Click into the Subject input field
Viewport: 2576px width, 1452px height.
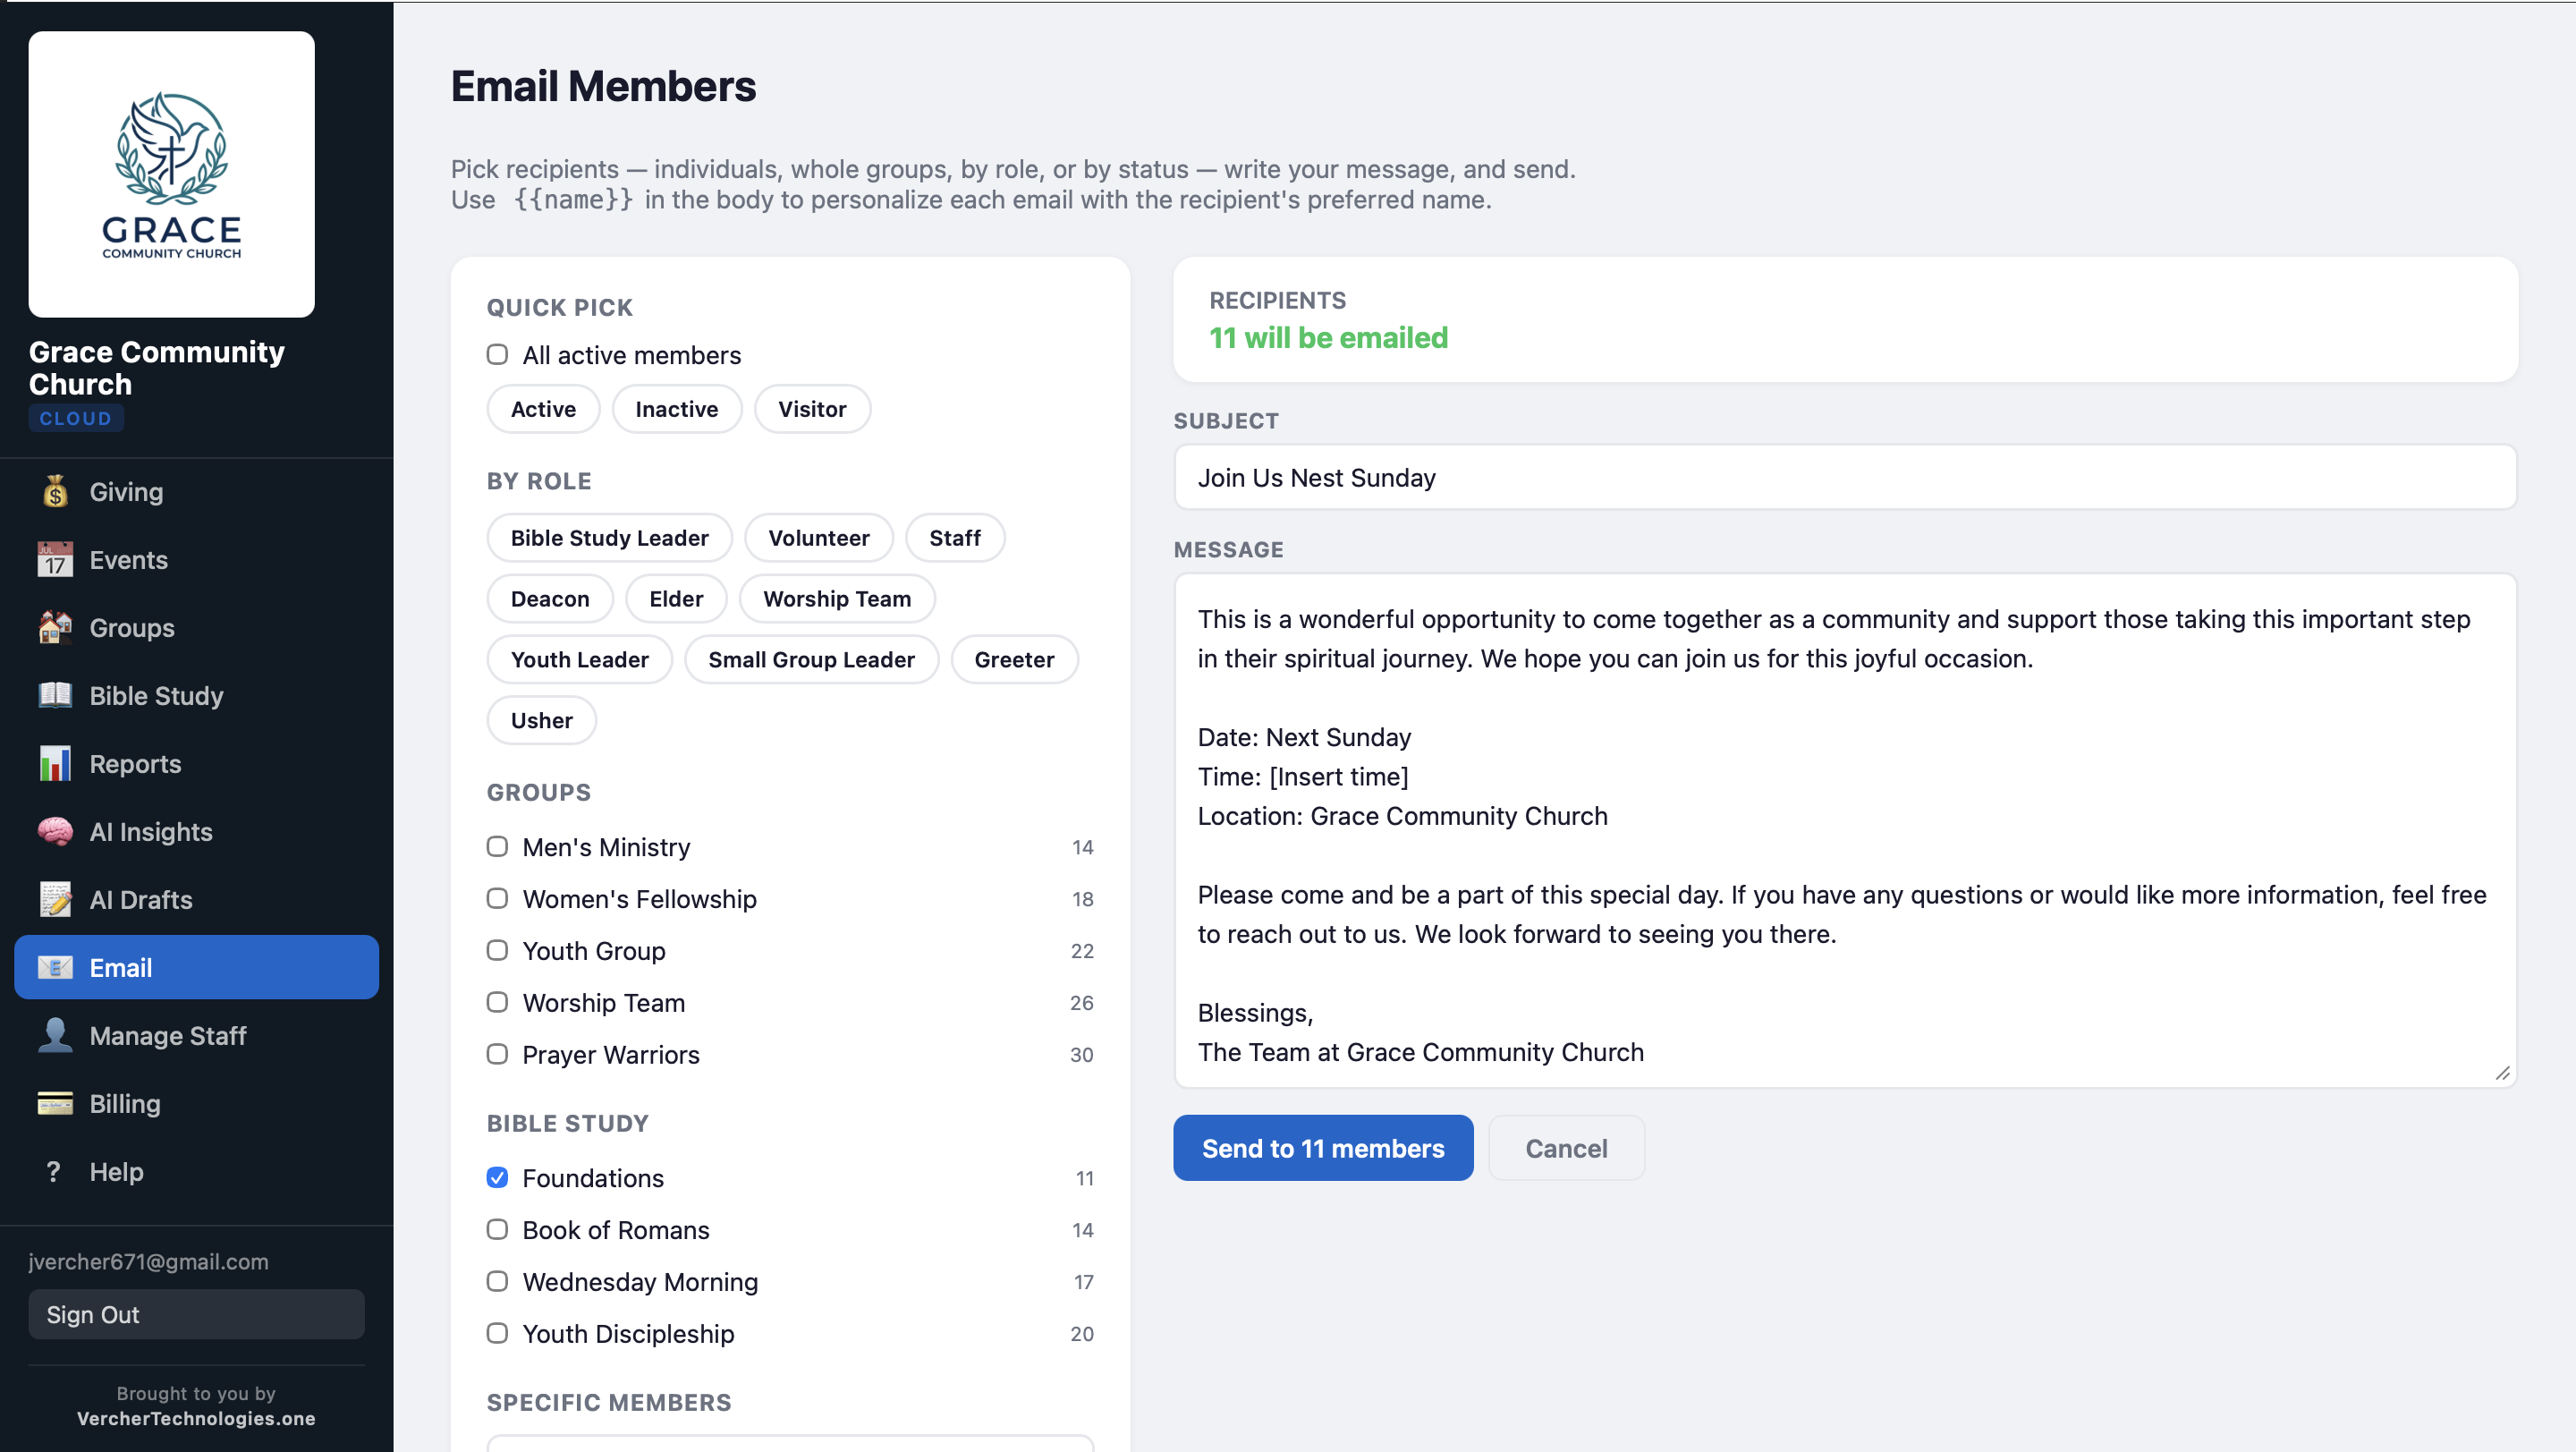(1844, 478)
